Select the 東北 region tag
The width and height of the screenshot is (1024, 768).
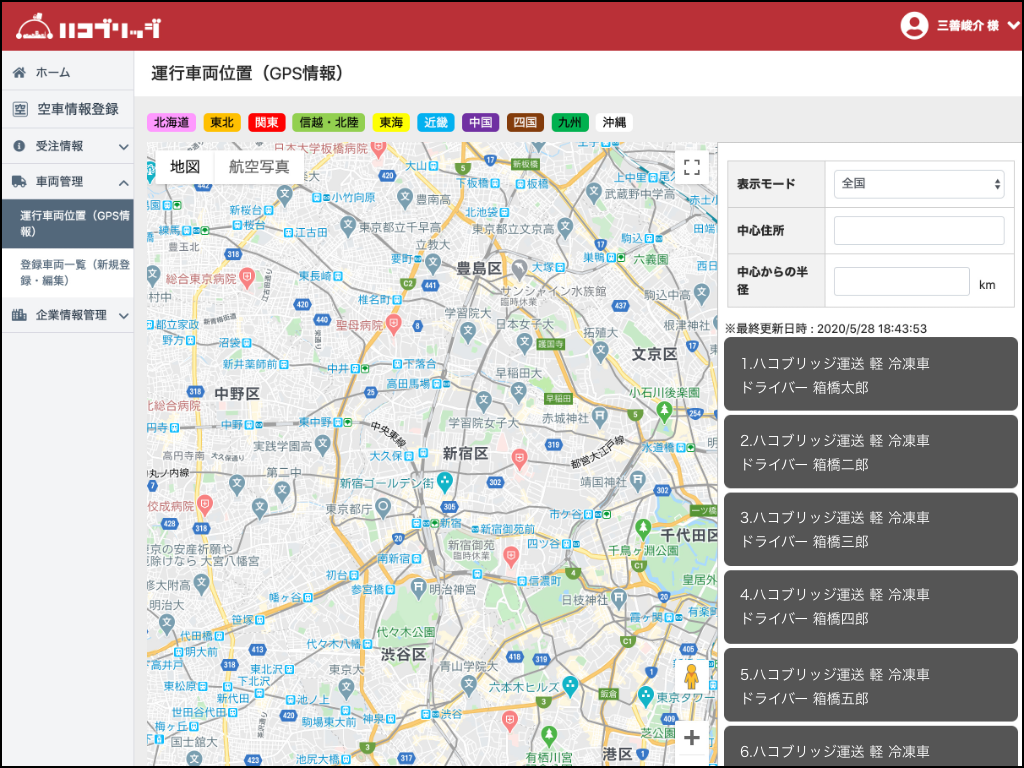coord(222,122)
